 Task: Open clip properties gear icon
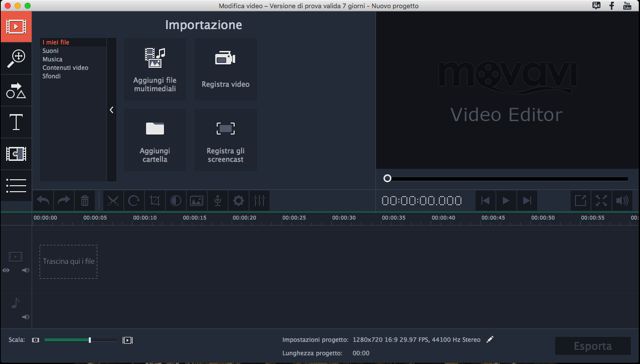click(x=238, y=201)
